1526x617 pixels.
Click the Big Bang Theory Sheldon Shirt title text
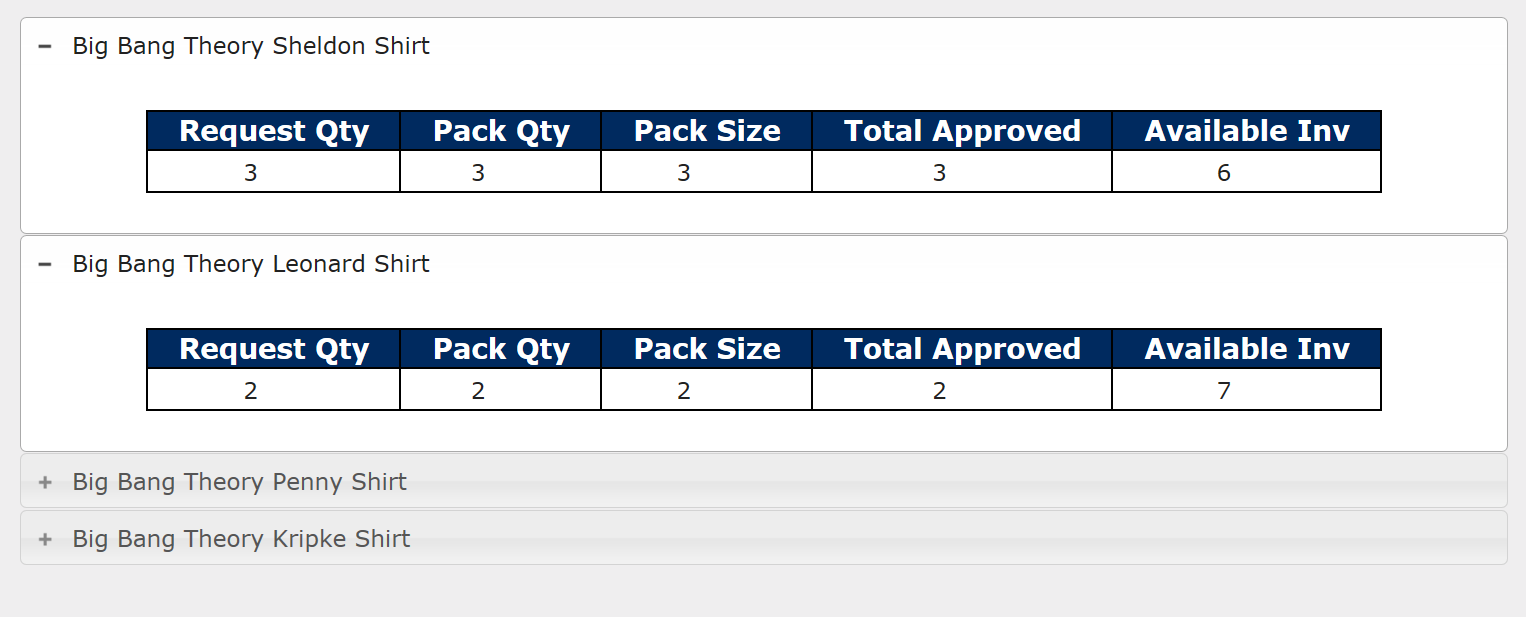point(249,45)
